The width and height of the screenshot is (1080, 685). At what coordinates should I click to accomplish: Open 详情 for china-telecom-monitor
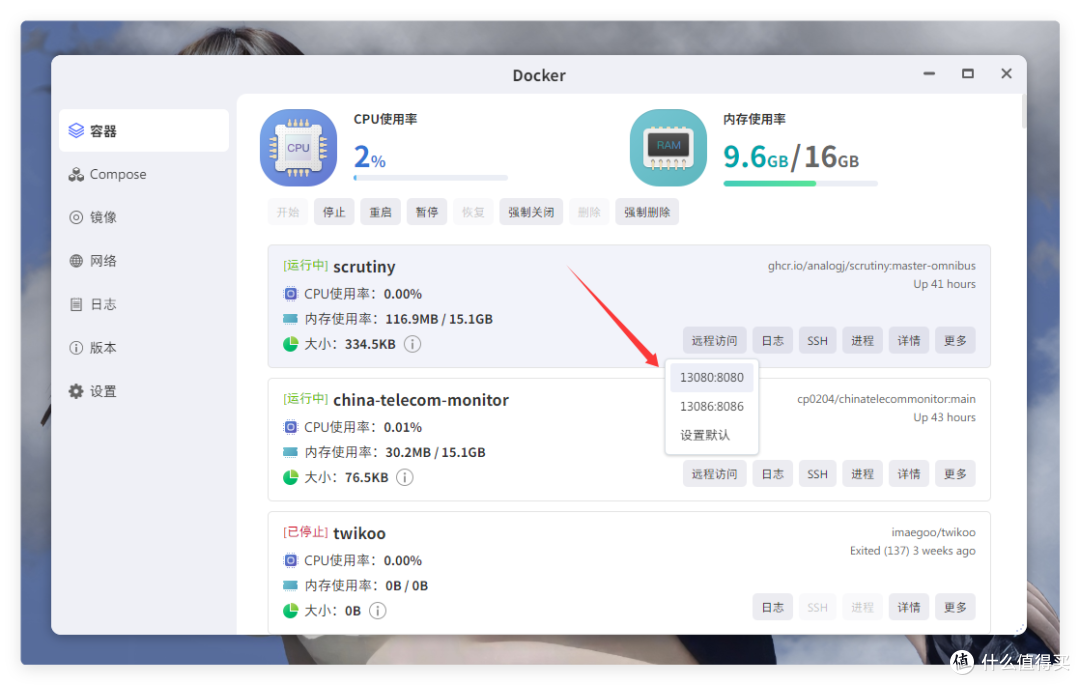click(908, 474)
